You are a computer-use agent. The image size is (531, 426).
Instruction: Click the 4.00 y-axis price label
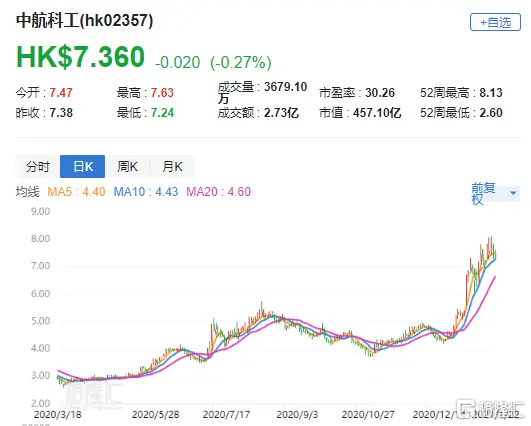point(40,348)
